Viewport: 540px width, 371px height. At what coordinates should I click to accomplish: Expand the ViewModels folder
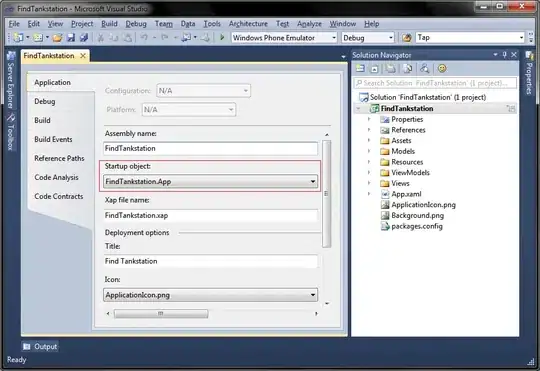point(369,173)
